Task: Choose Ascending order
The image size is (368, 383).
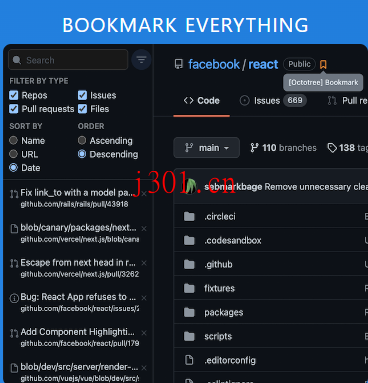Action: [x=82, y=140]
